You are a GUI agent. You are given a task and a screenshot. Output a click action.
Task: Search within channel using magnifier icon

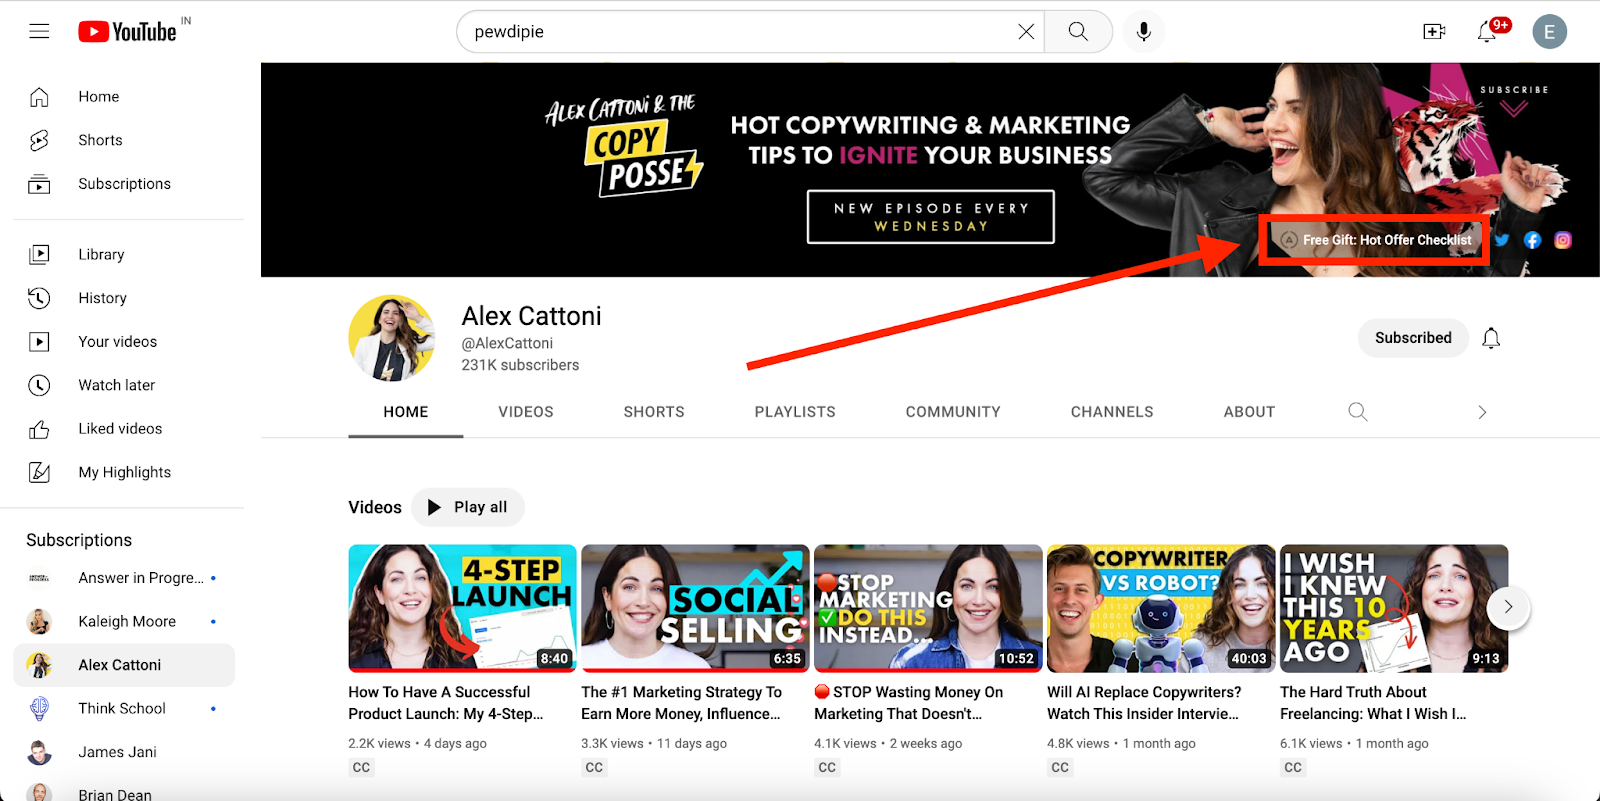point(1357,412)
